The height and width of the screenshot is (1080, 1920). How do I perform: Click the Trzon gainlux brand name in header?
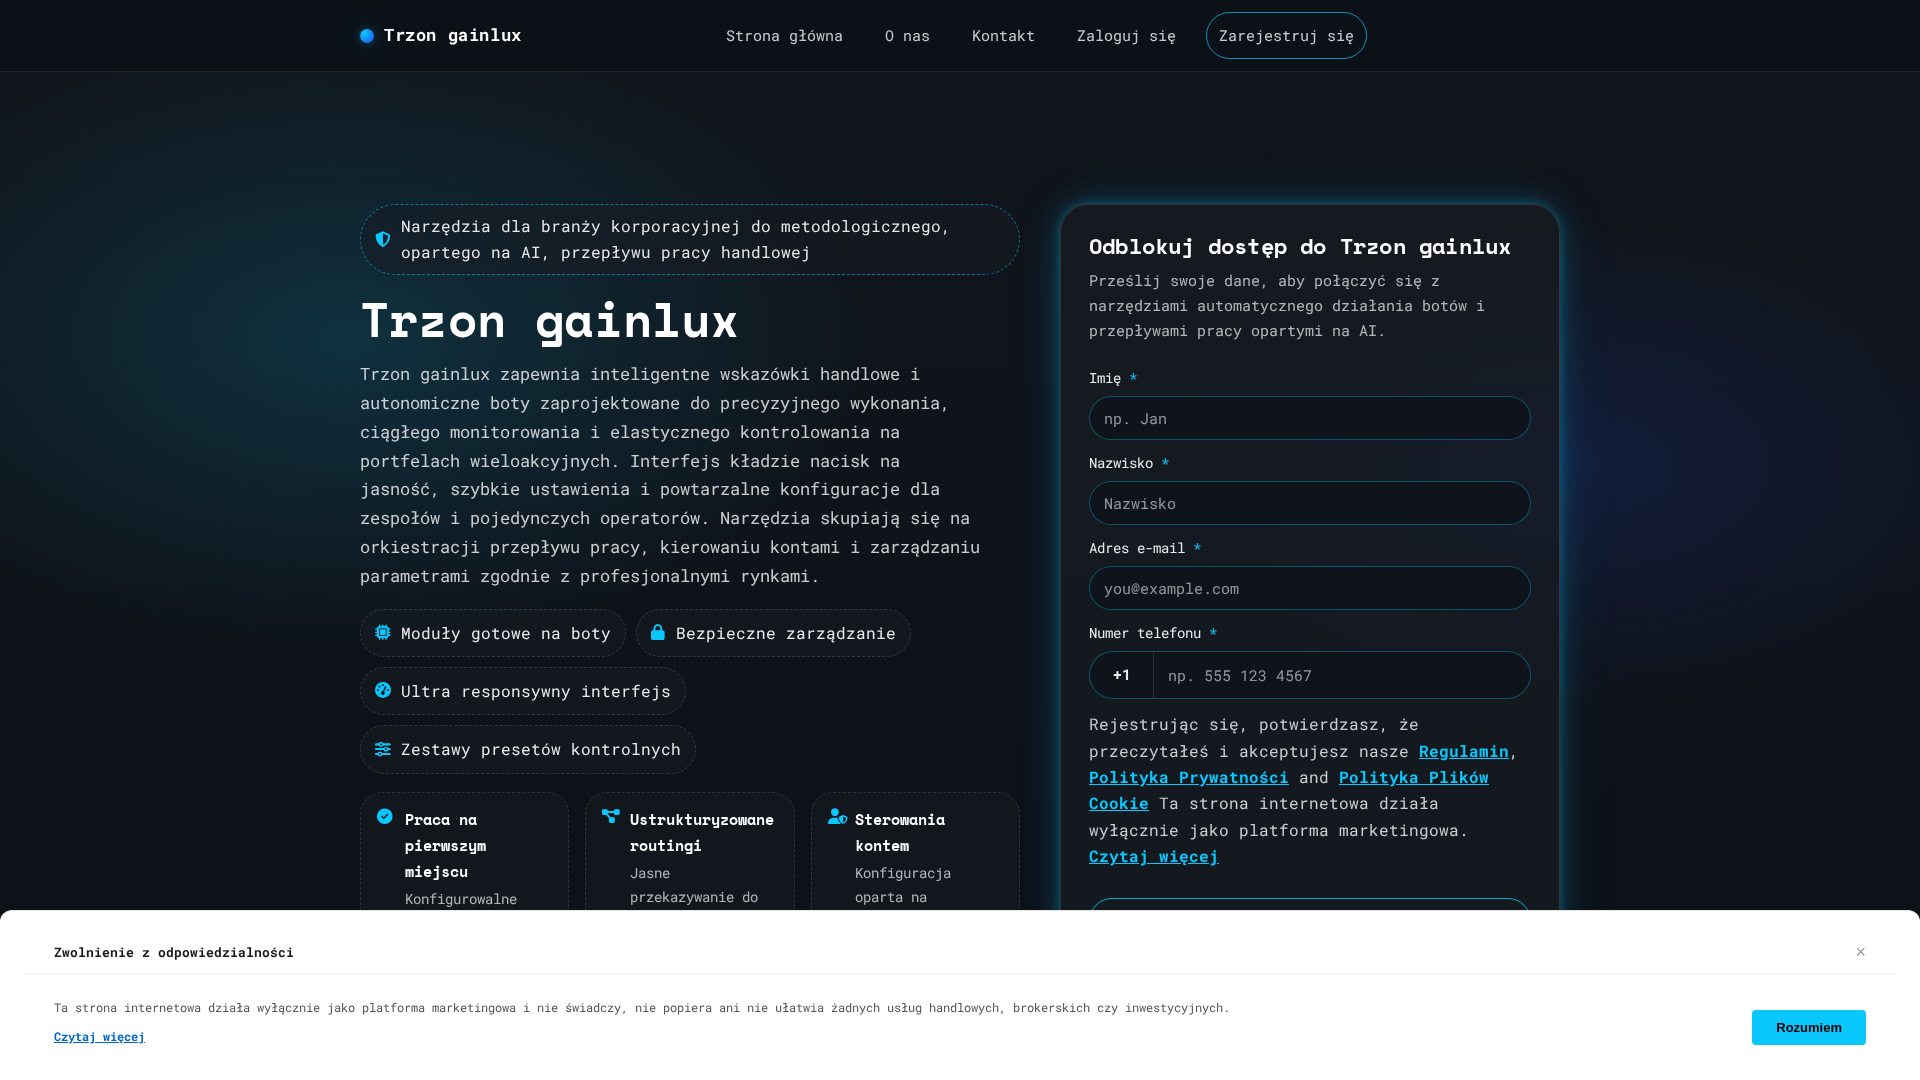coord(452,36)
